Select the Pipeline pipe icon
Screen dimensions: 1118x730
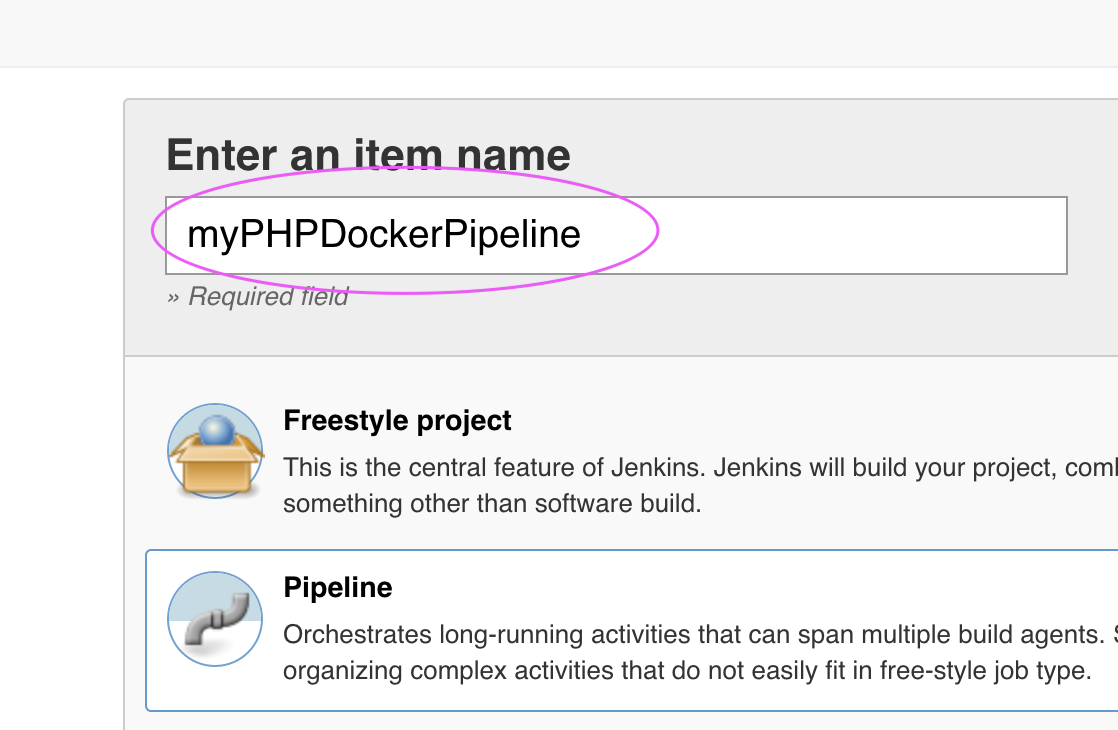pos(215,619)
